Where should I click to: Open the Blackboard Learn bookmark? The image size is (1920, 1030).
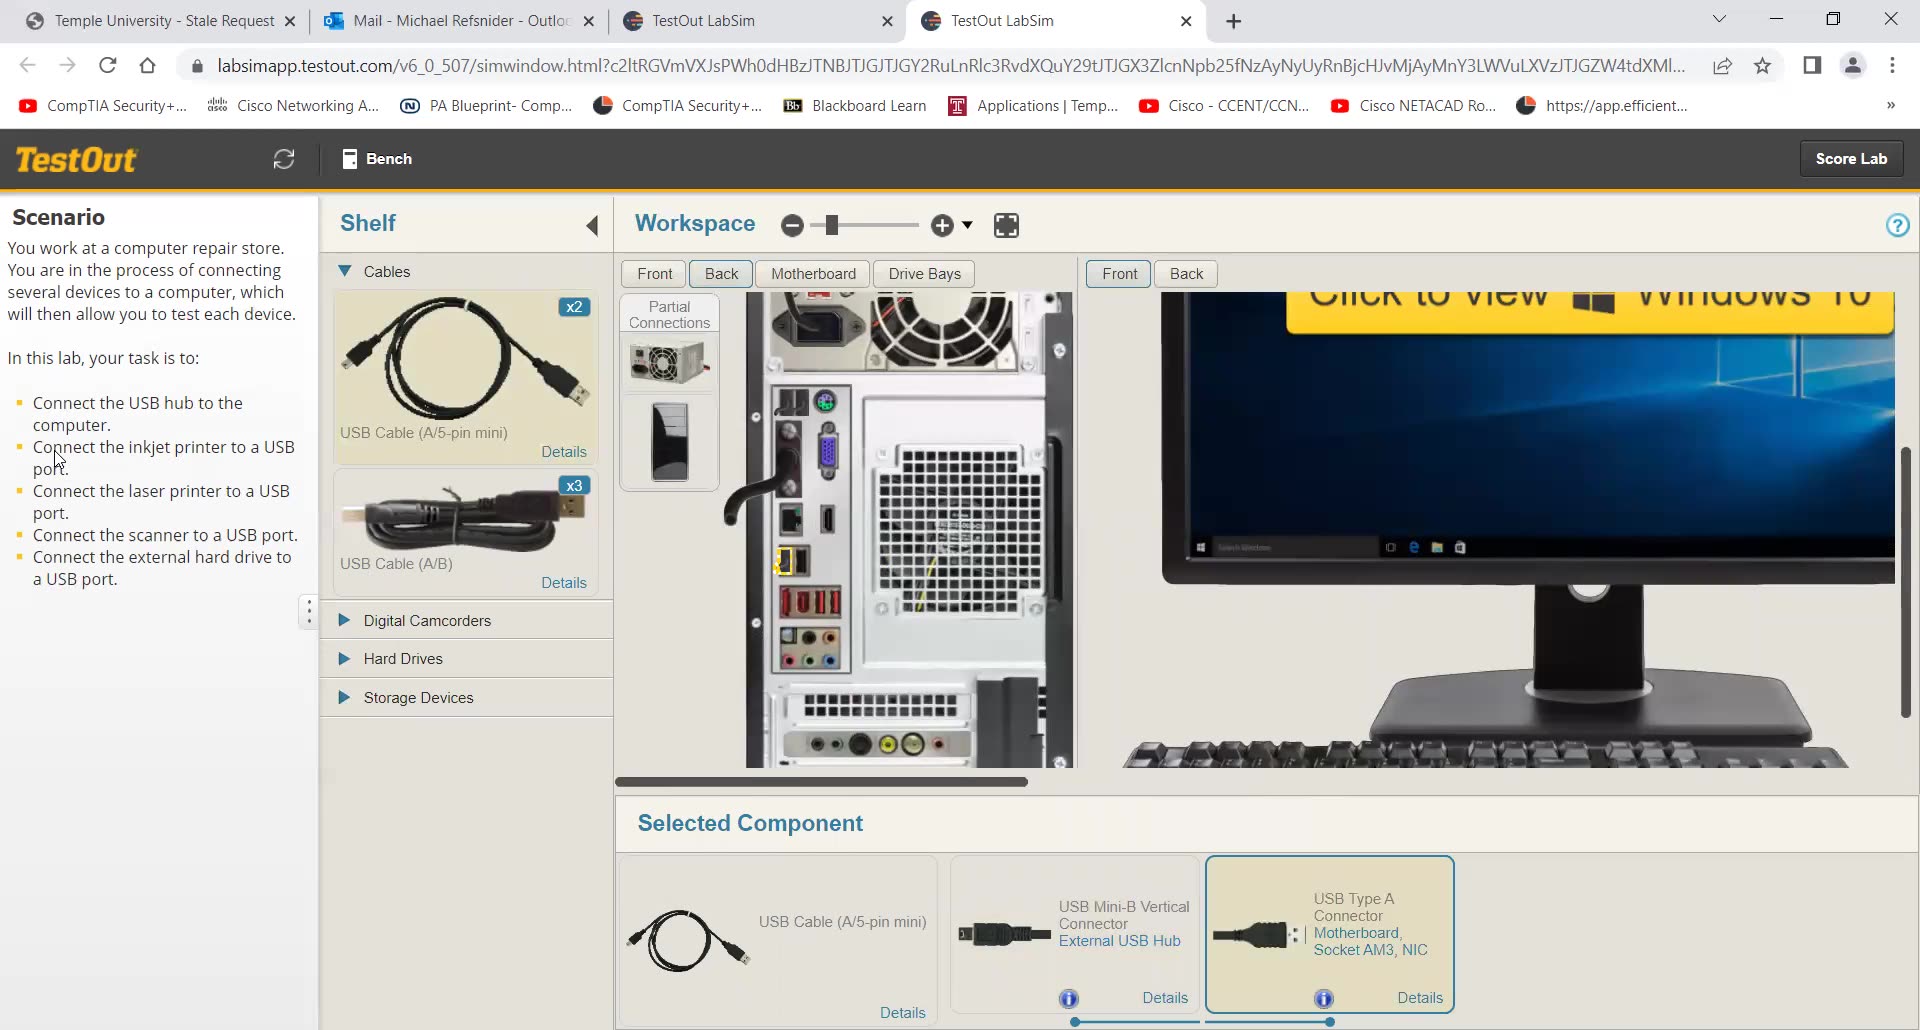(x=855, y=106)
